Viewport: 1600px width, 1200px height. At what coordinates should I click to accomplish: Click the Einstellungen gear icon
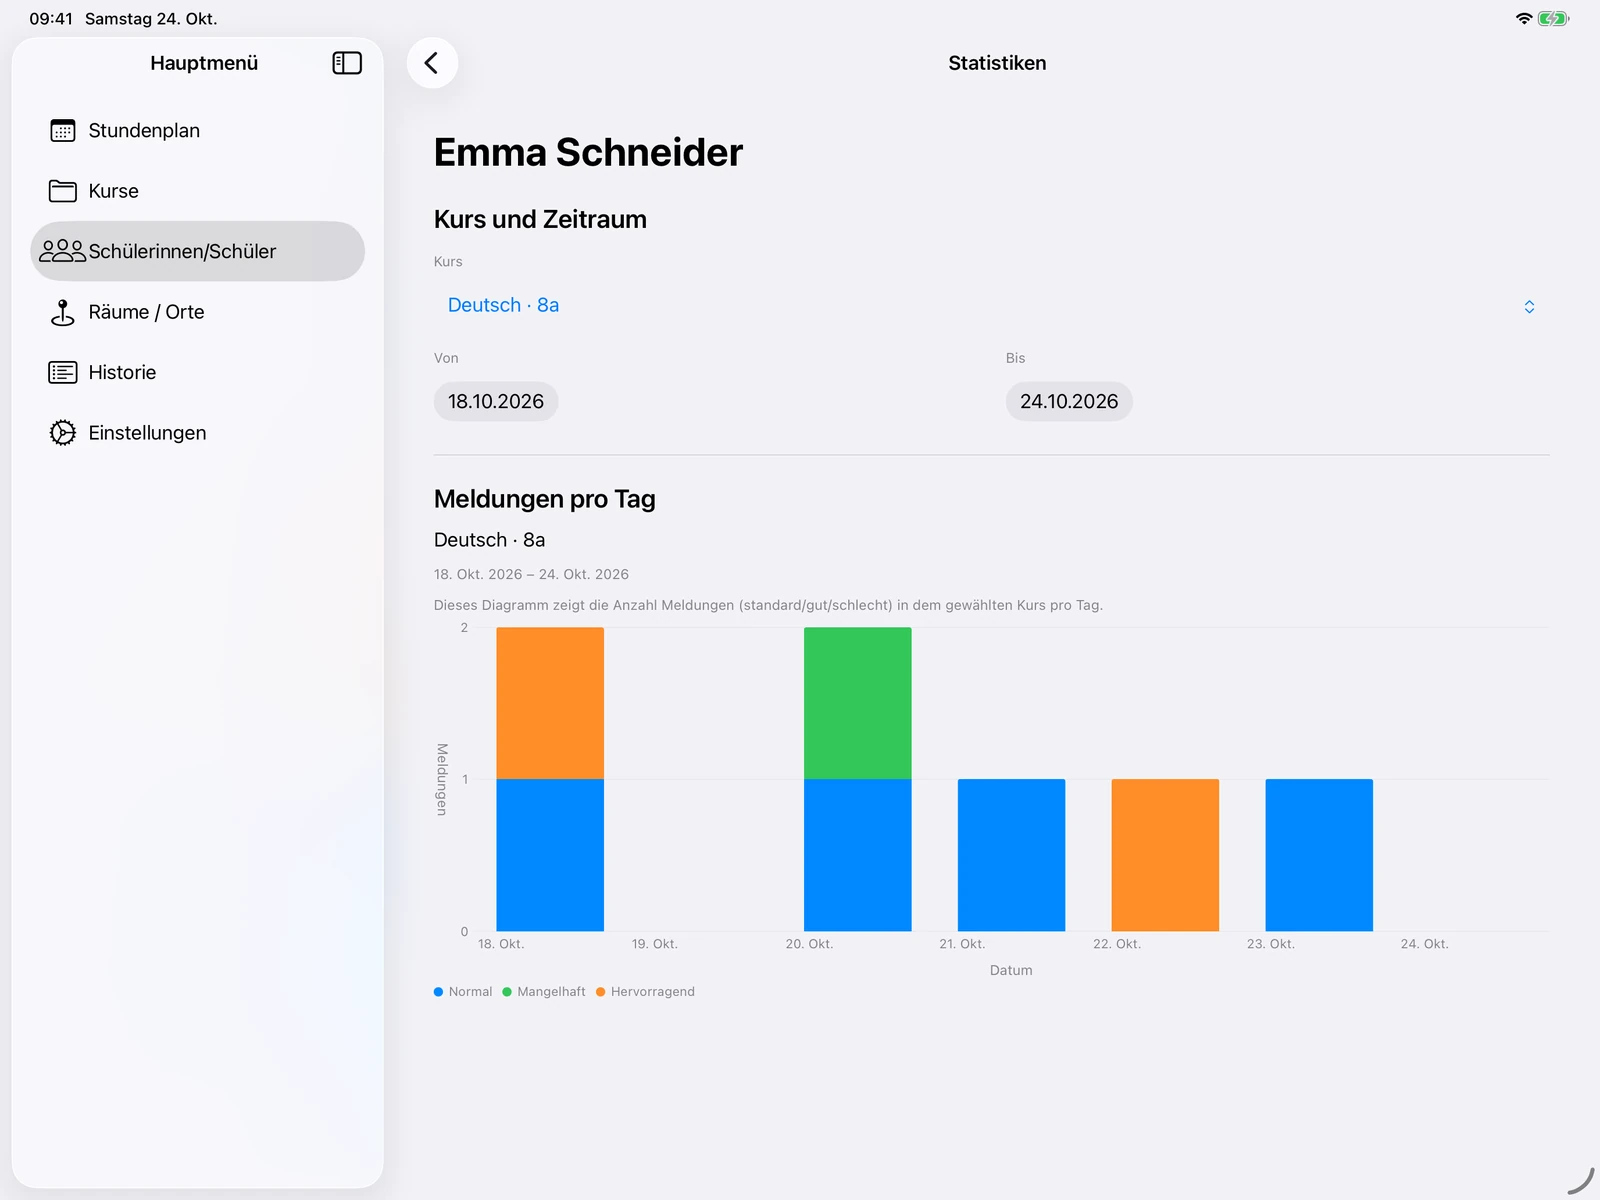pos(63,433)
